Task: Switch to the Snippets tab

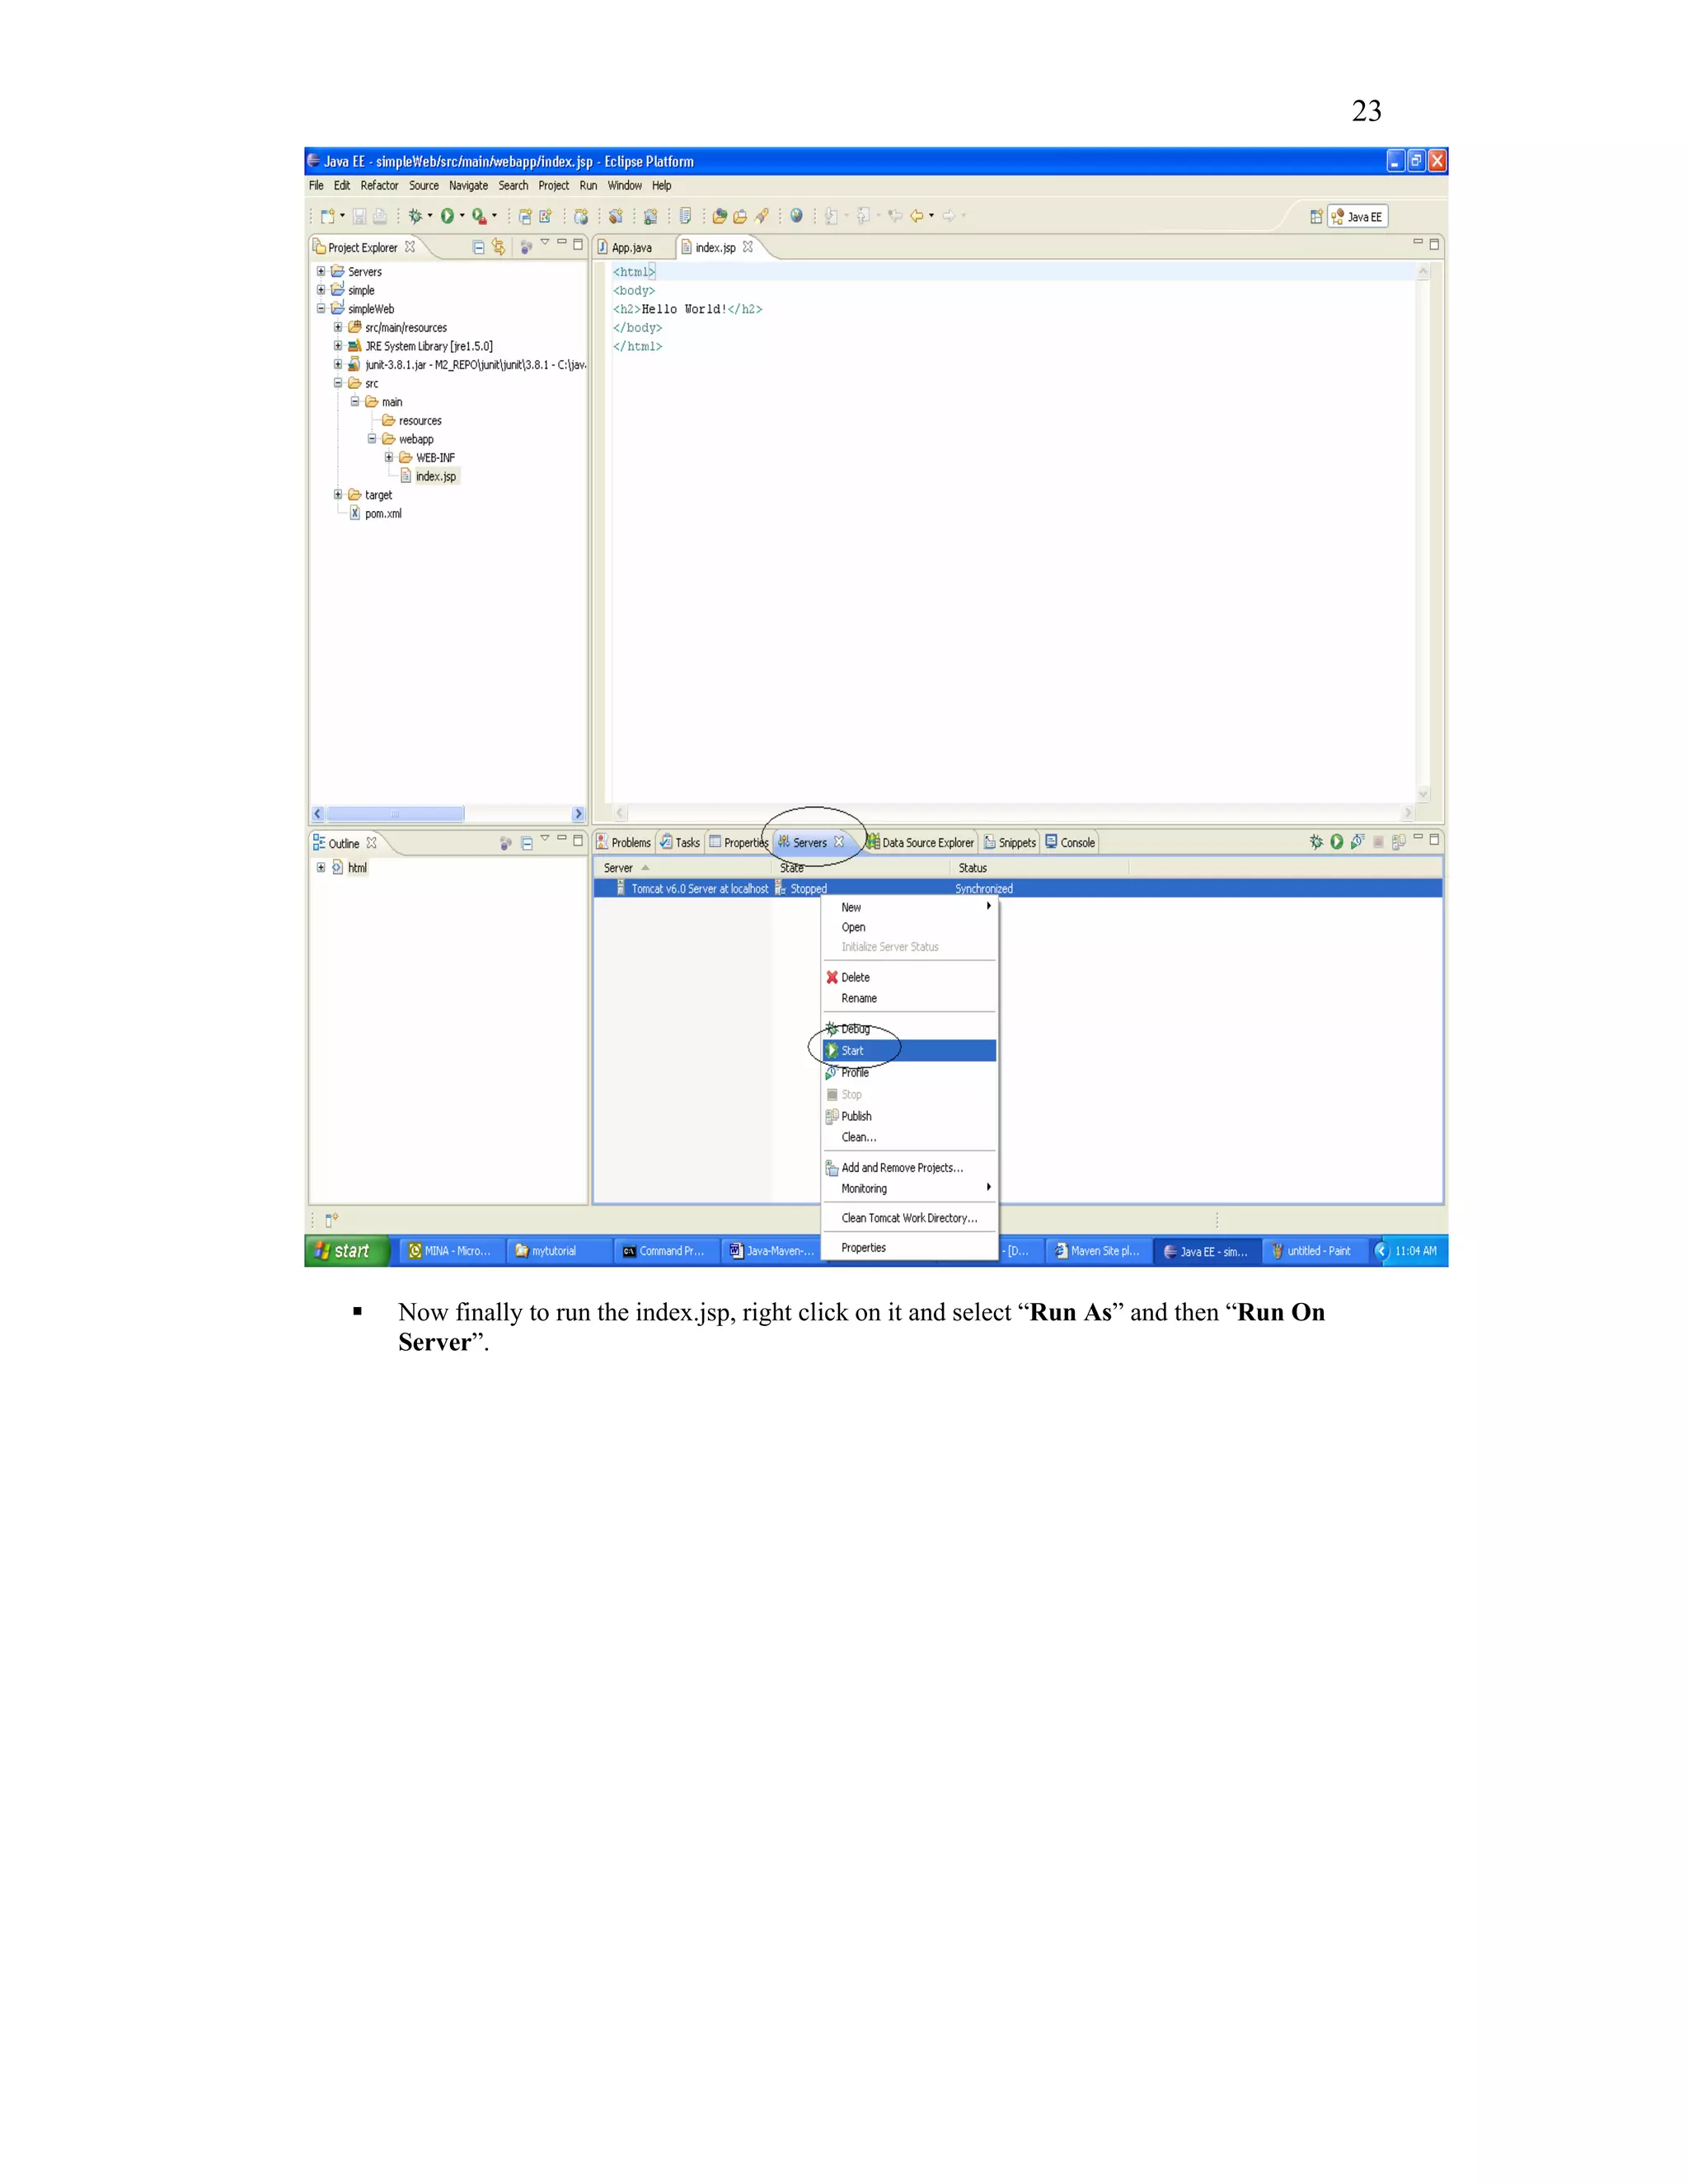Action: pyautogui.click(x=1010, y=843)
